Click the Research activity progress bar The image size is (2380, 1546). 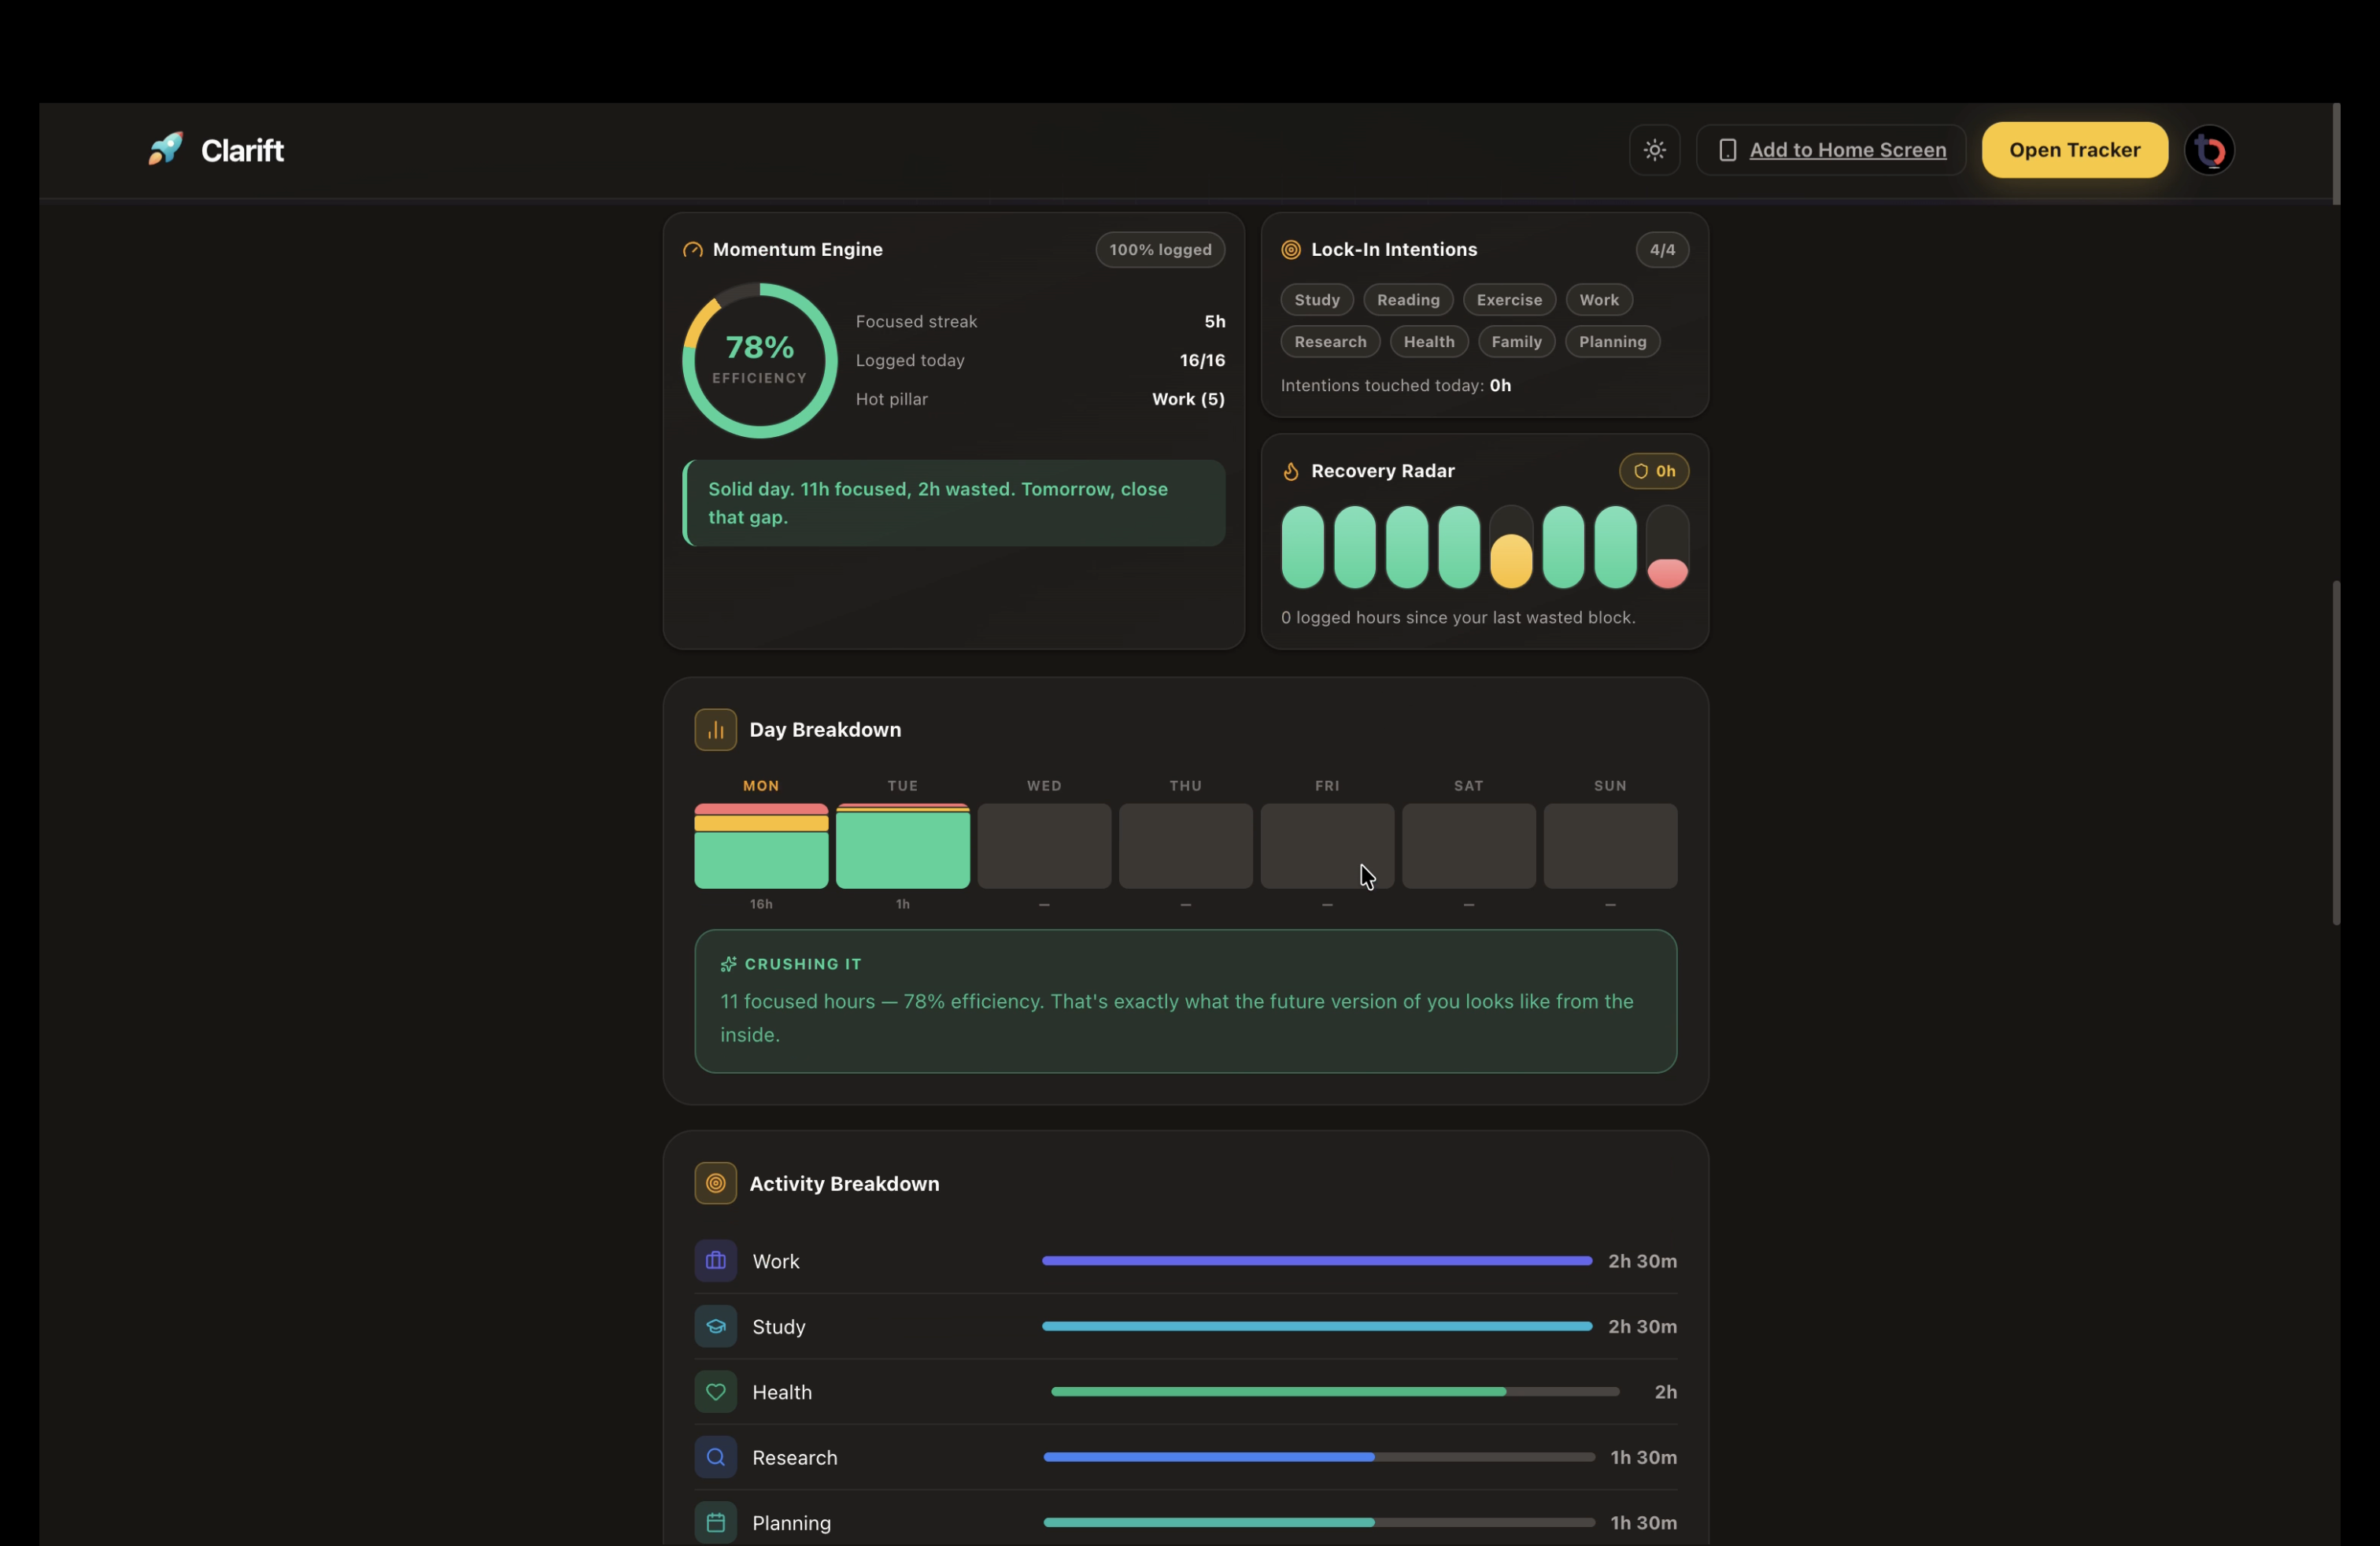(1319, 1458)
